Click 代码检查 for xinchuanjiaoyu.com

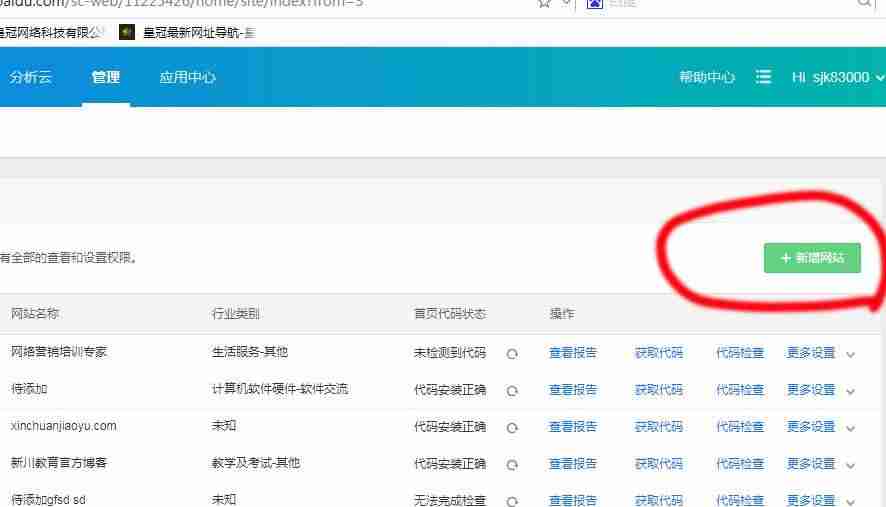[x=740, y=427]
